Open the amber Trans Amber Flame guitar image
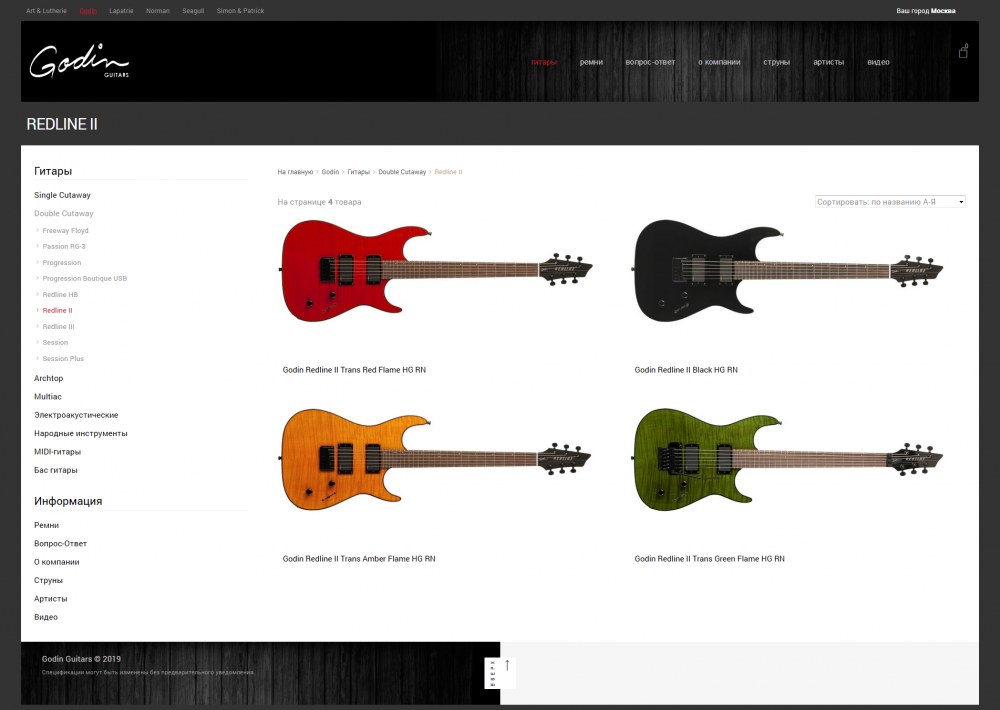1000x710 pixels. (x=436, y=459)
